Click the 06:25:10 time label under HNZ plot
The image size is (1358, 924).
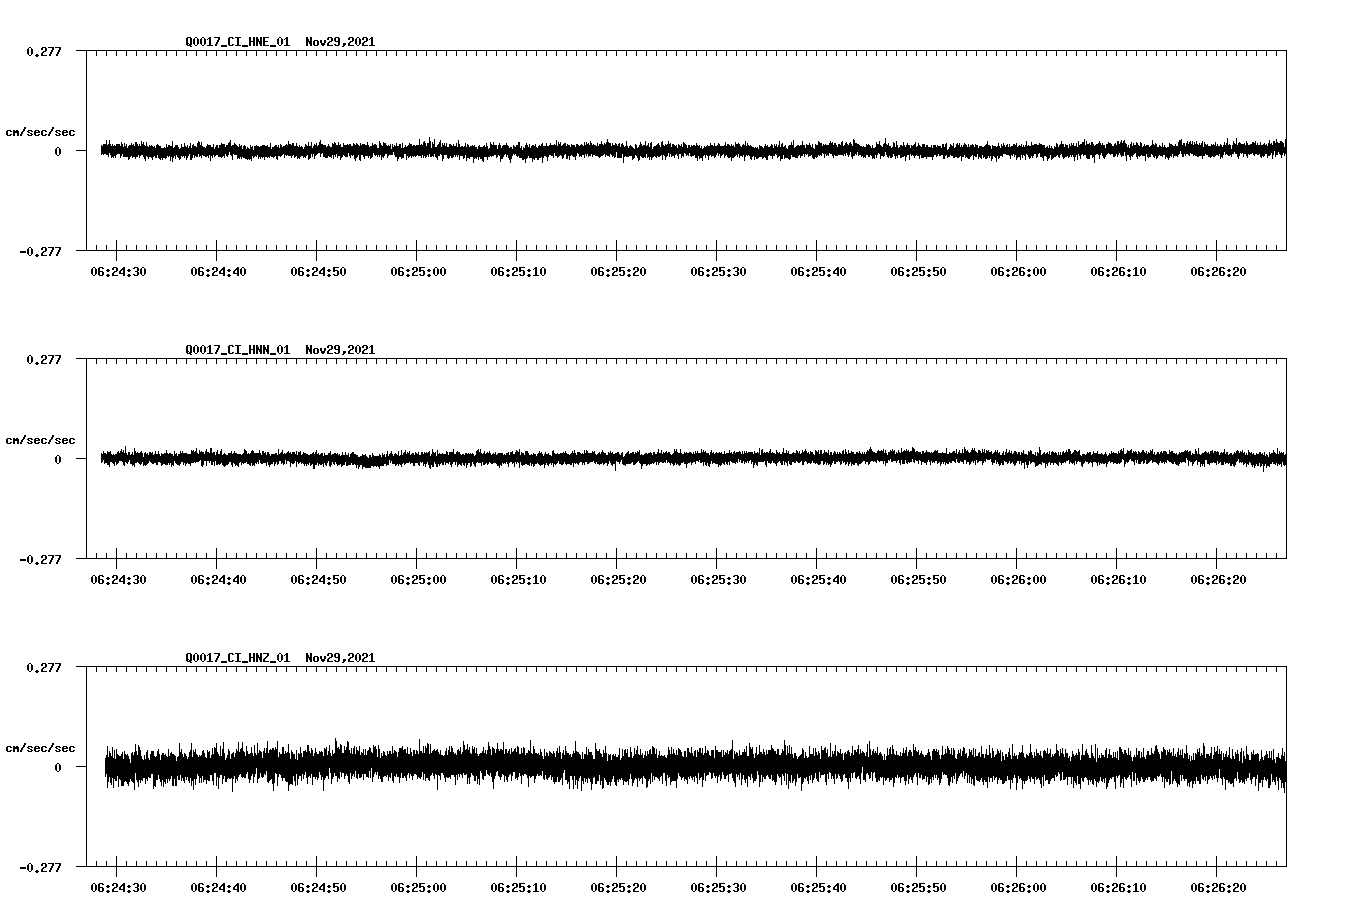[x=518, y=887]
